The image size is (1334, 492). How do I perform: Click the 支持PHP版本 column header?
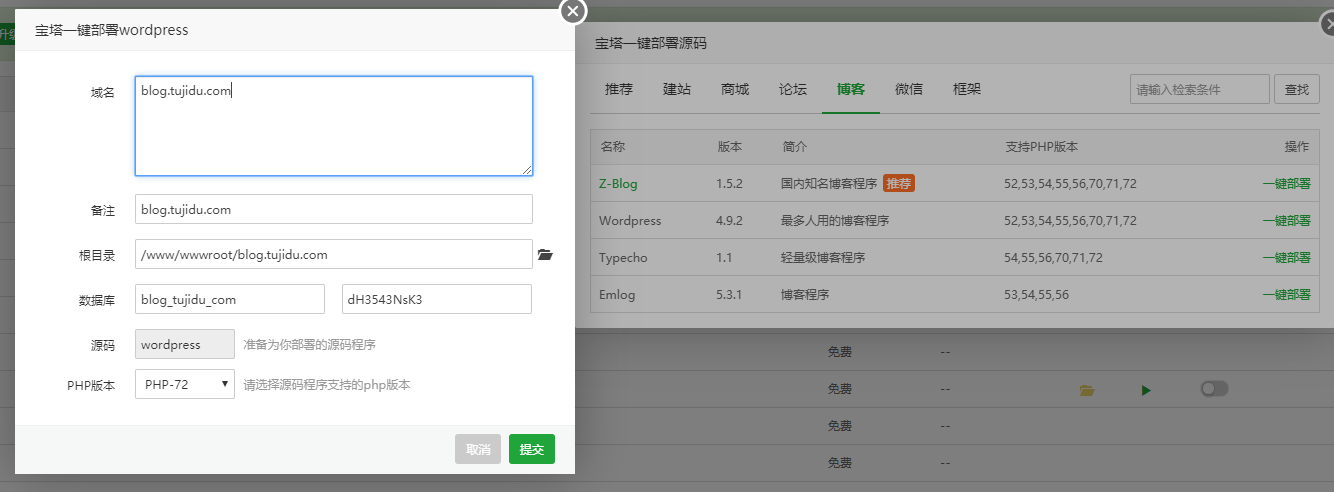tap(1041, 147)
